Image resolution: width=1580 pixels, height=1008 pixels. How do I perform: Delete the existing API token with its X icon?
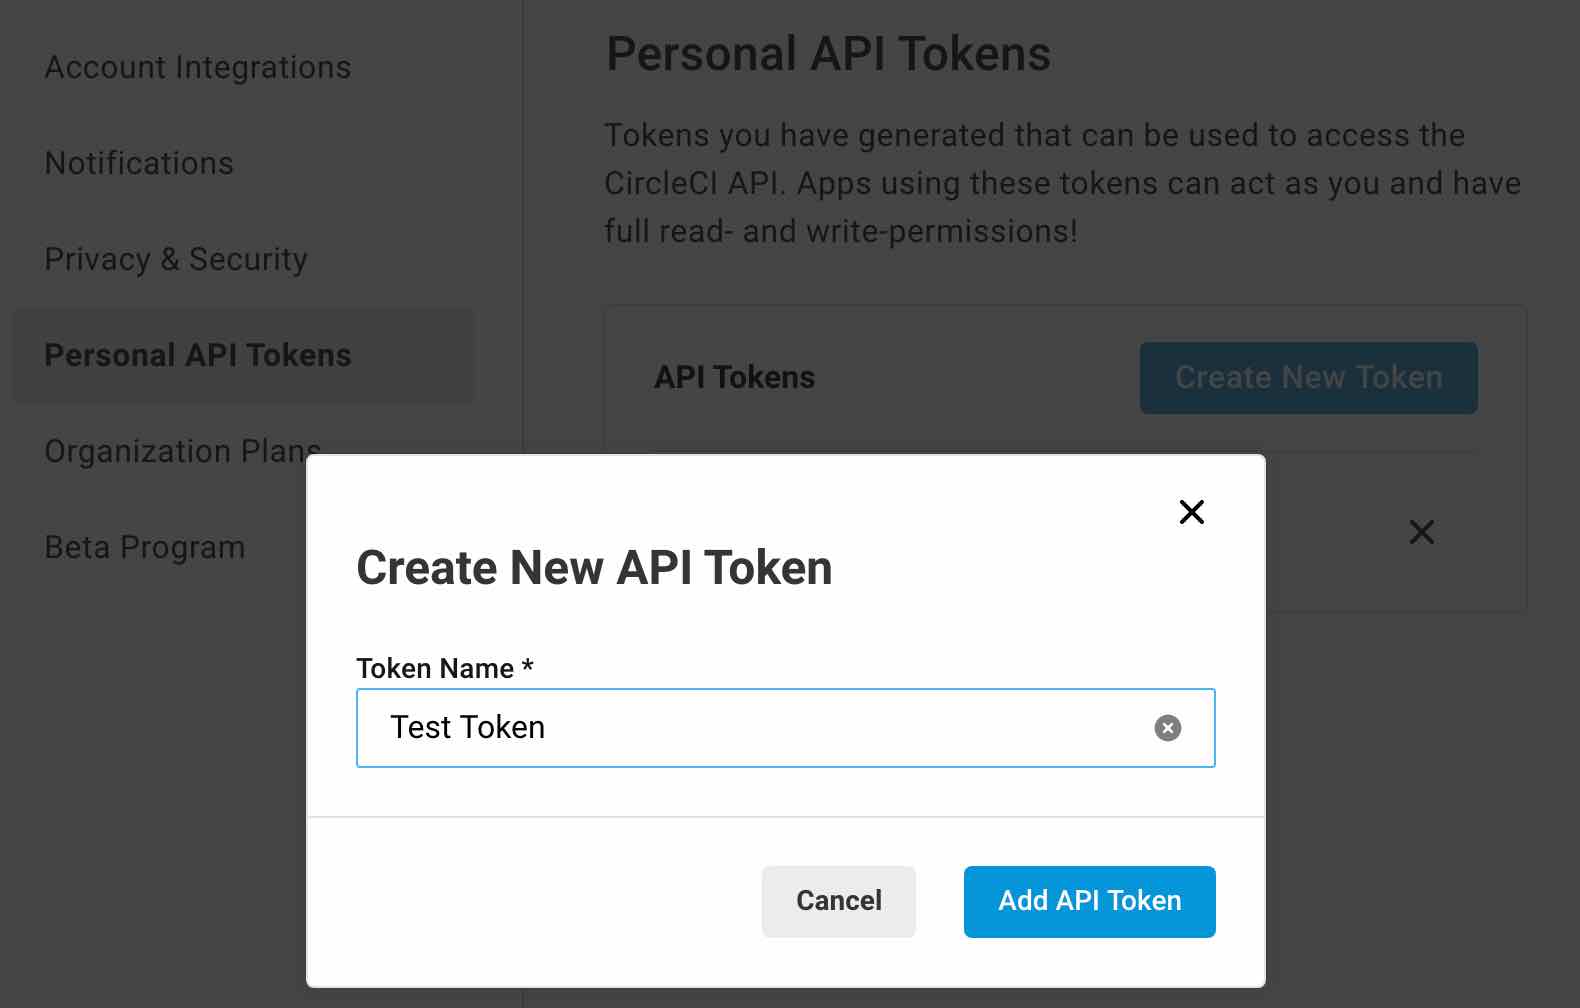pos(1422,532)
